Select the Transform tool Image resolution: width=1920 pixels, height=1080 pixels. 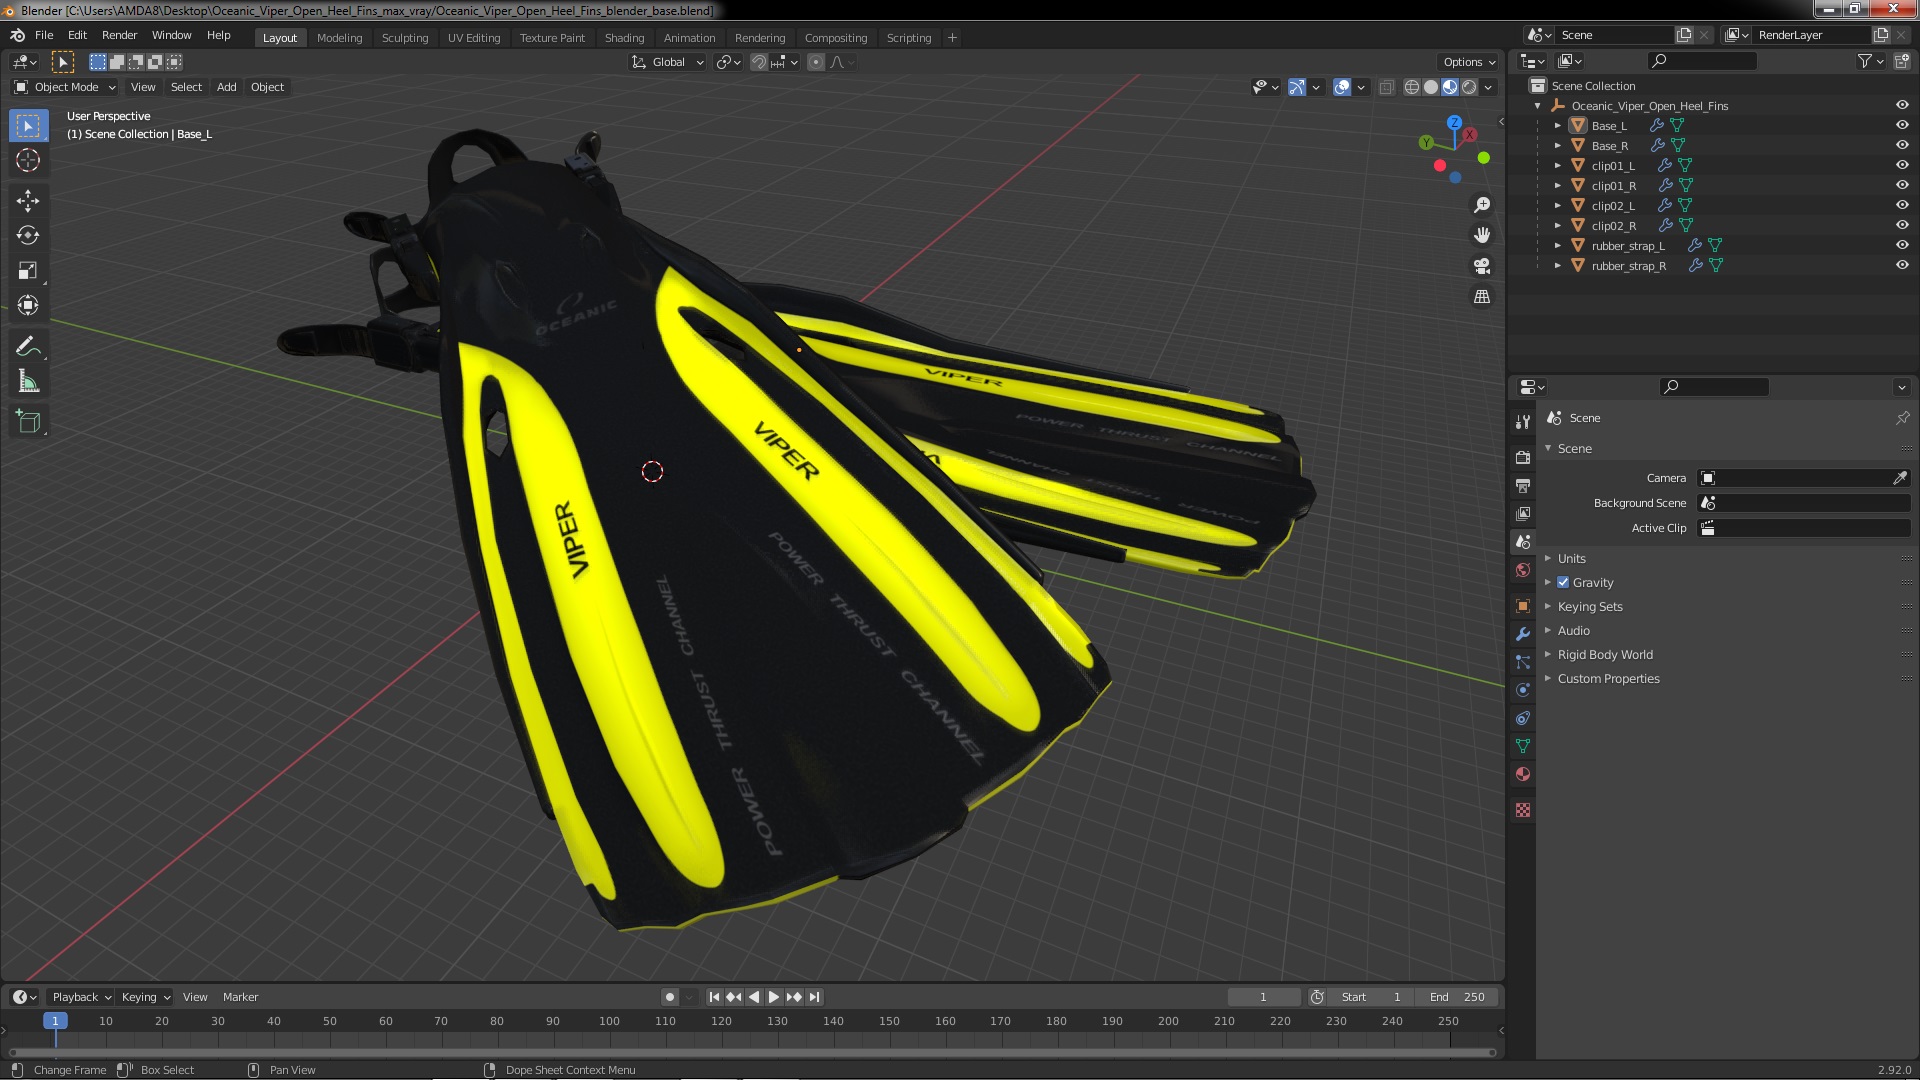tap(28, 306)
